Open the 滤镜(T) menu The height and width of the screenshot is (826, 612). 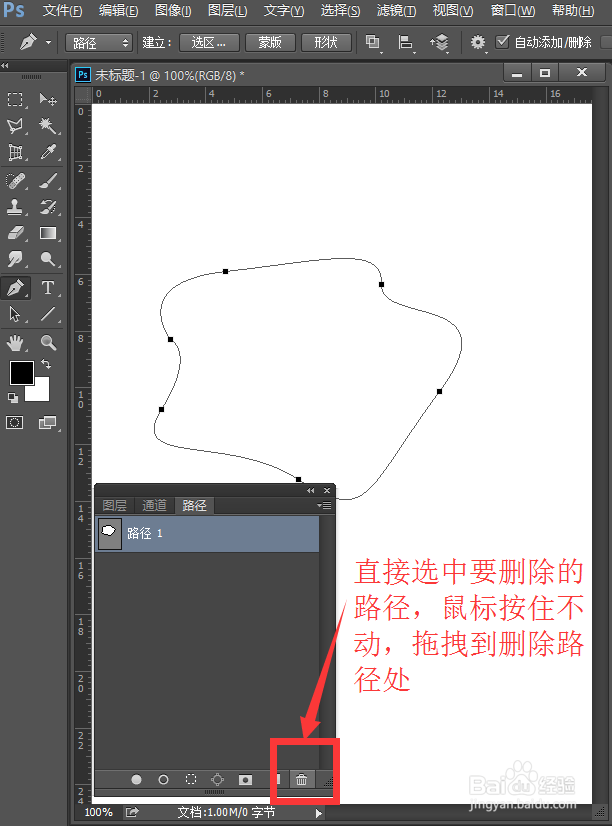point(397,11)
